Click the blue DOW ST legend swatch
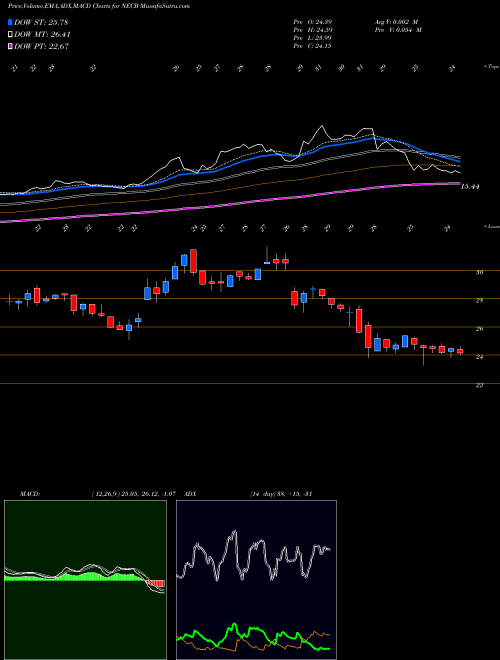The width and height of the screenshot is (500, 660). click(x=11, y=22)
